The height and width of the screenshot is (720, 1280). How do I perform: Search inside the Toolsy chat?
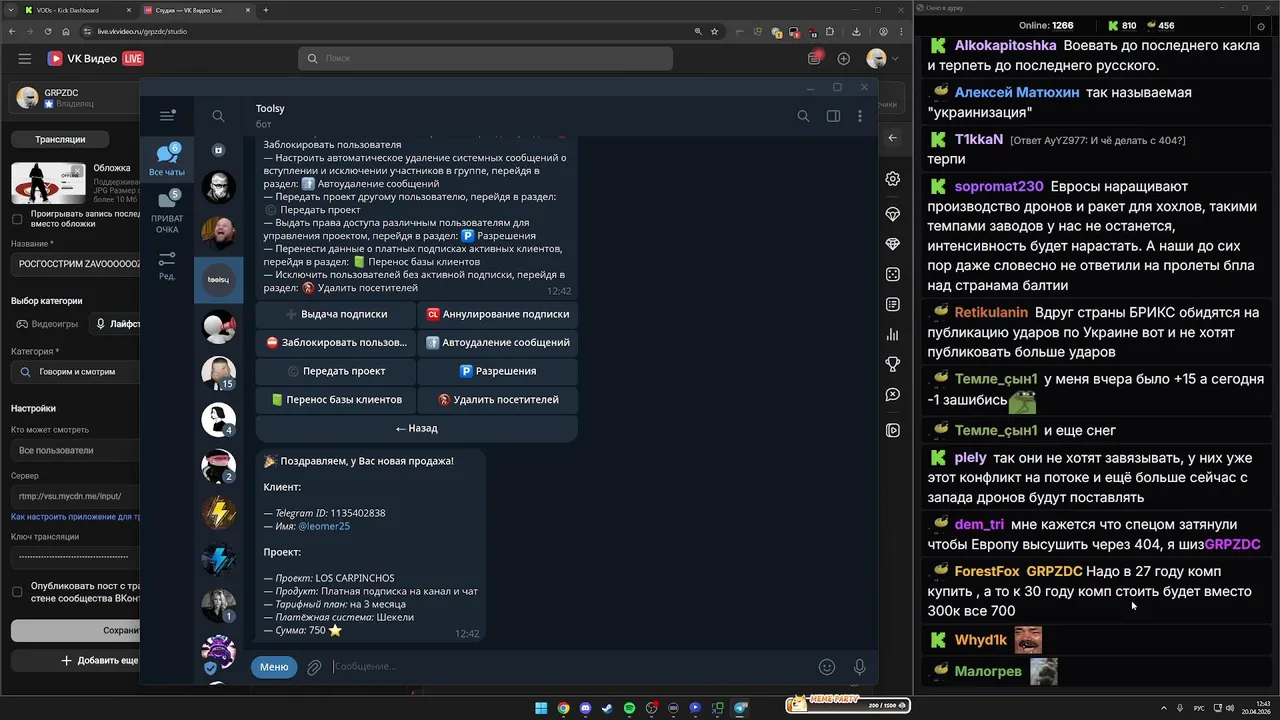click(803, 116)
